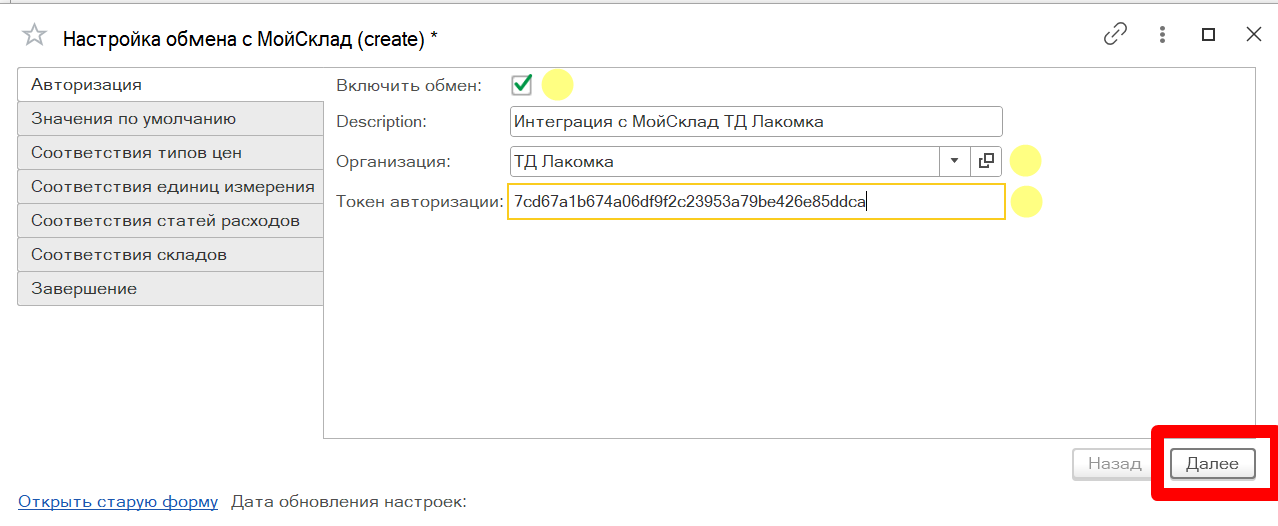The image size is (1278, 526).
Task: Click the Далее button
Action: (1212, 464)
